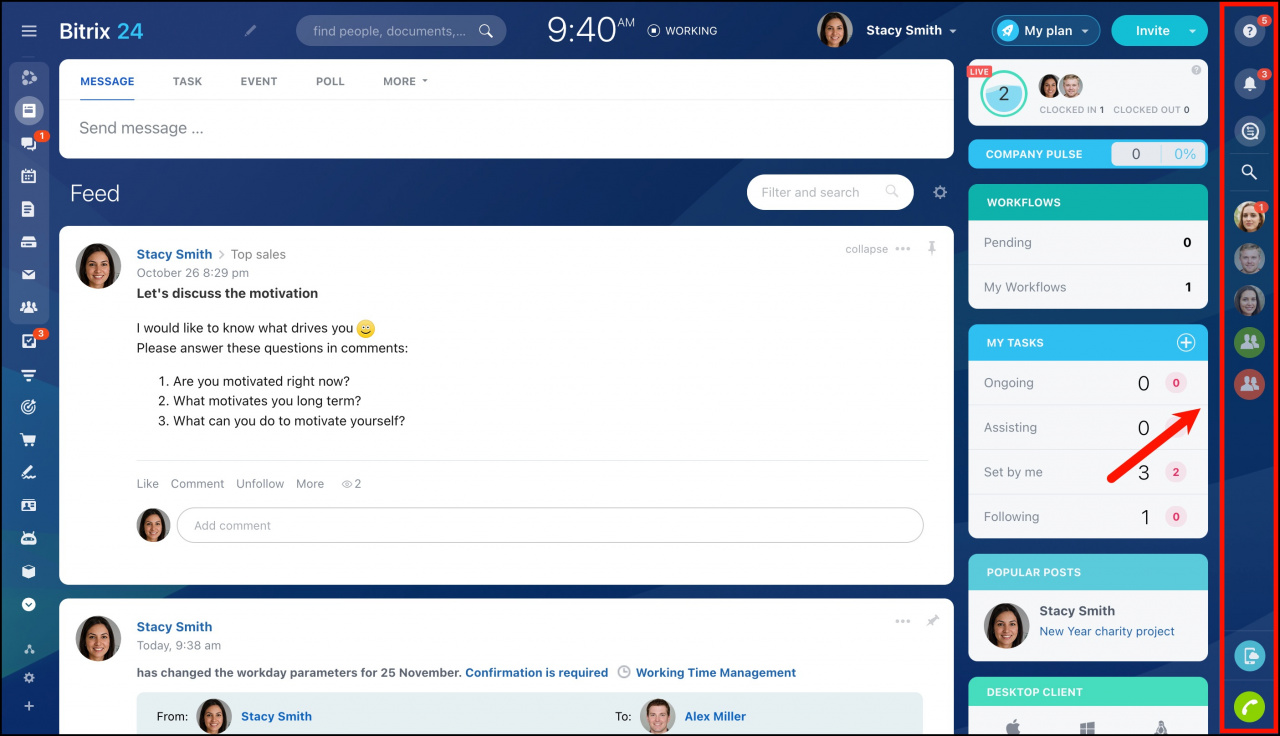The width and height of the screenshot is (1280, 736).
Task: Open the green phone dialer button
Action: [x=1249, y=707]
